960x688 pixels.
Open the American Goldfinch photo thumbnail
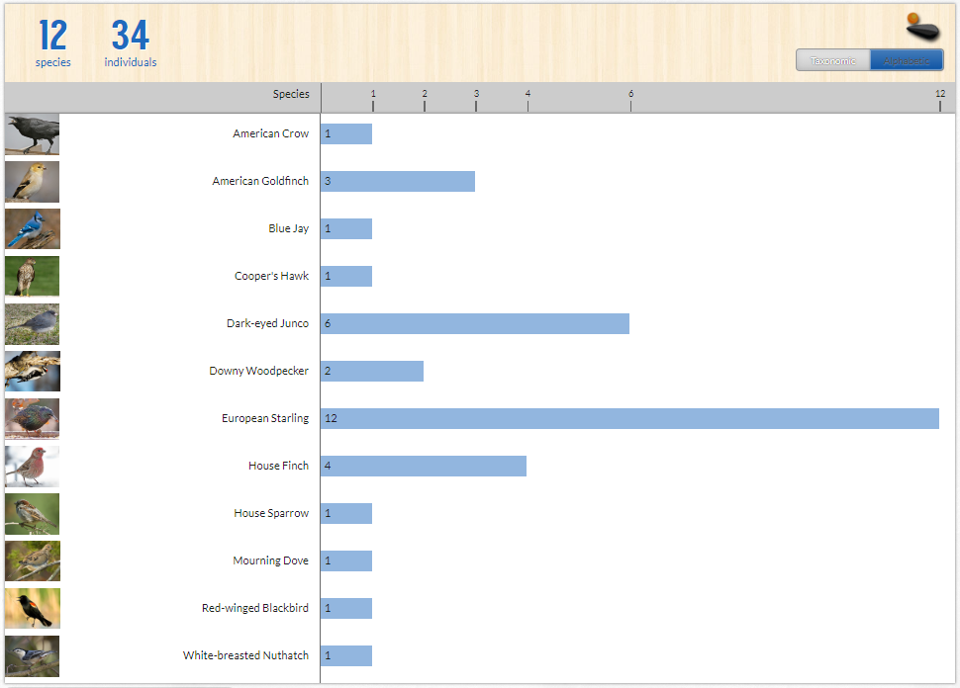32,182
